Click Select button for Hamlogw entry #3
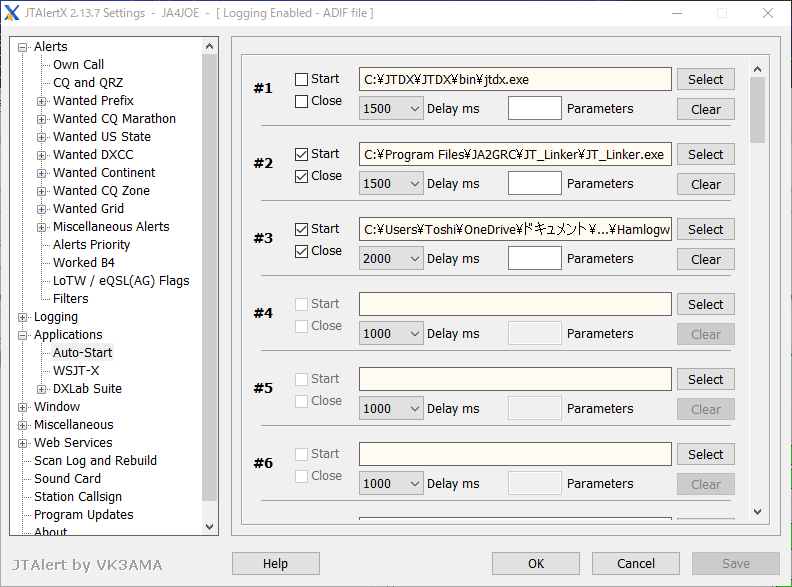792x587 pixels. [x=706, y=229]
